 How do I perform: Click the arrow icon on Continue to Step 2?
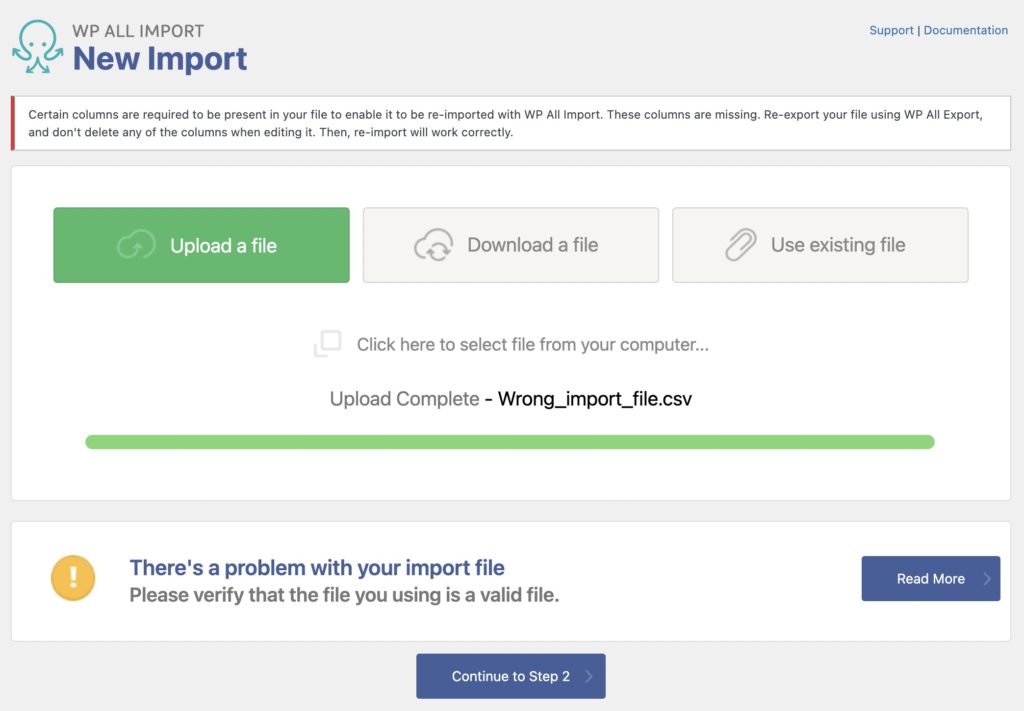[x=591, y=676]
